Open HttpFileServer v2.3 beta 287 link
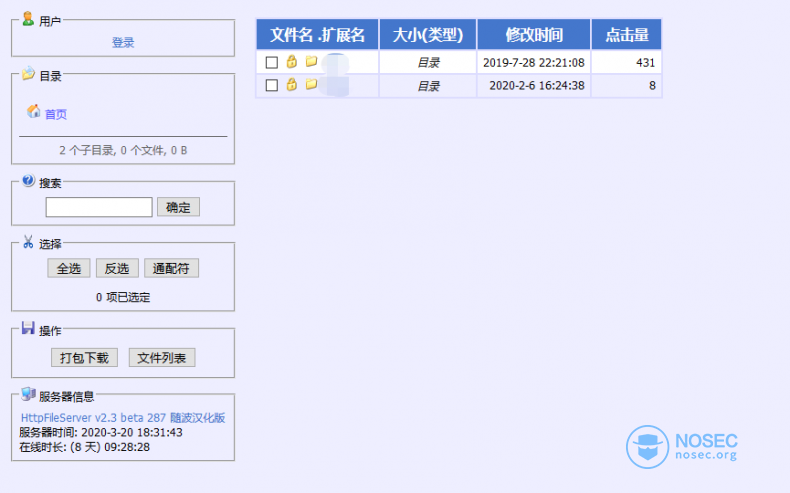790x493 pixels. pyautogui.click(x=123, y=417)
